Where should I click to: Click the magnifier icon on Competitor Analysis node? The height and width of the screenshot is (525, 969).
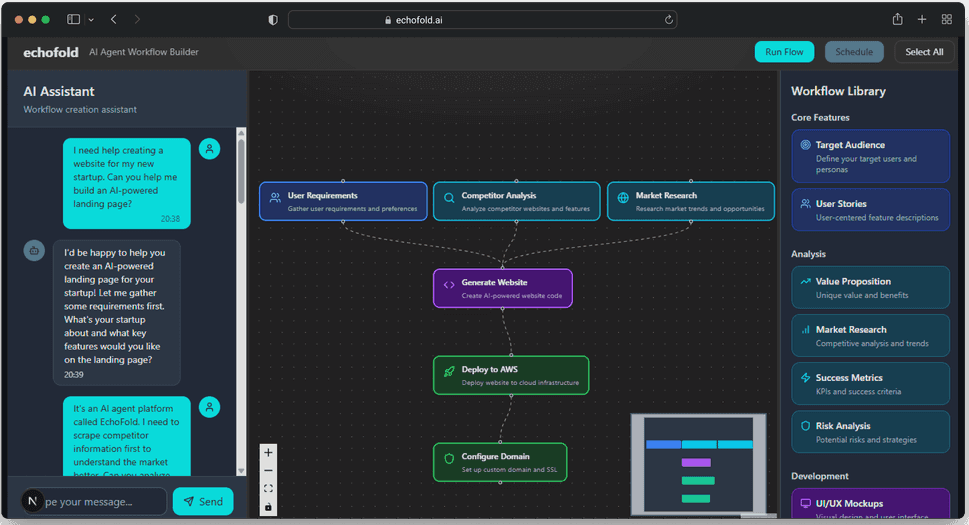[449, 198]
